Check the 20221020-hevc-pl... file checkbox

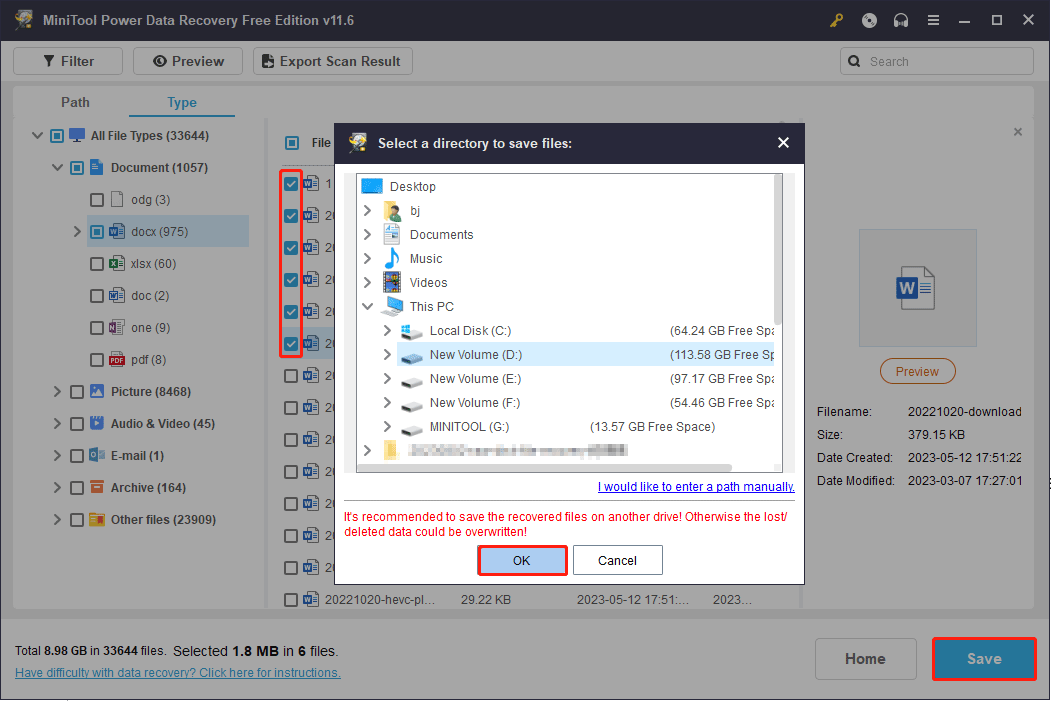click(x=291, y=600)
